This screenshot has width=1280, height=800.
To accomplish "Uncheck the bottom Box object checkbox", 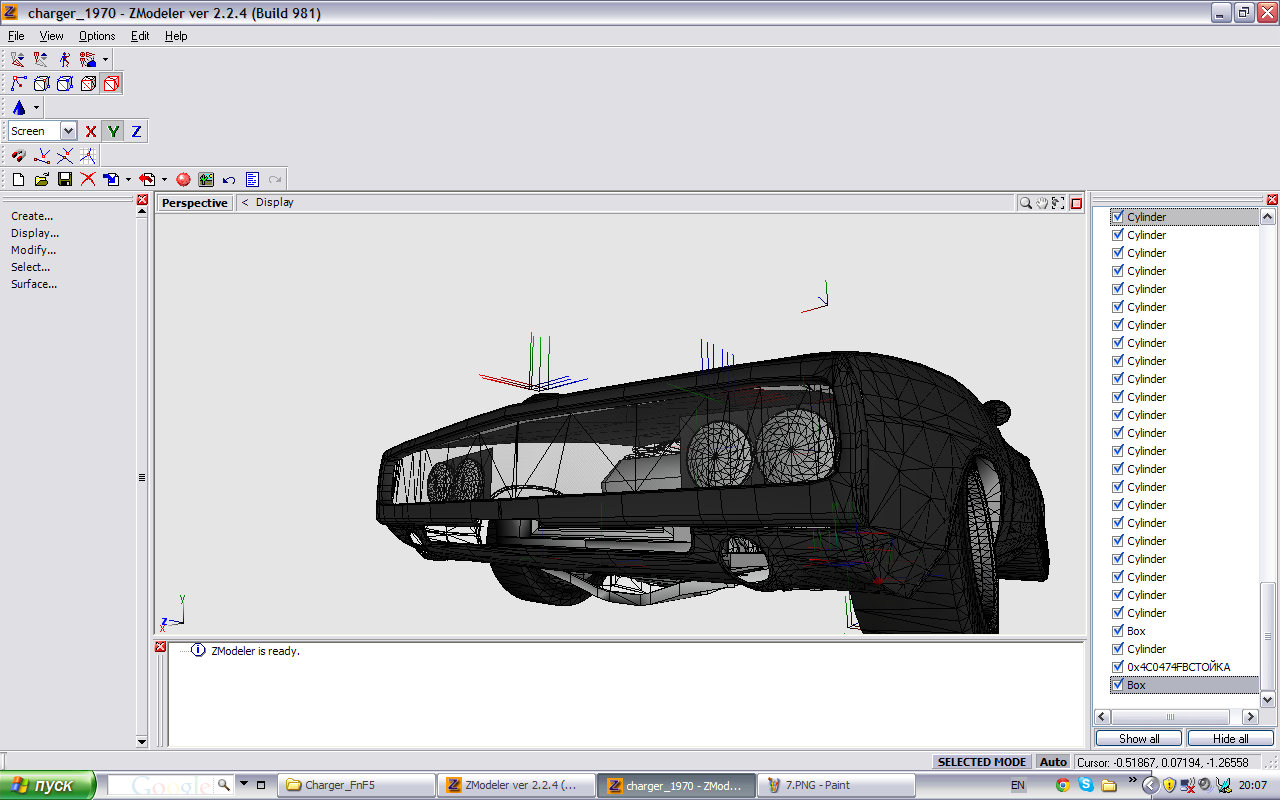I will tap(1118, 685).
